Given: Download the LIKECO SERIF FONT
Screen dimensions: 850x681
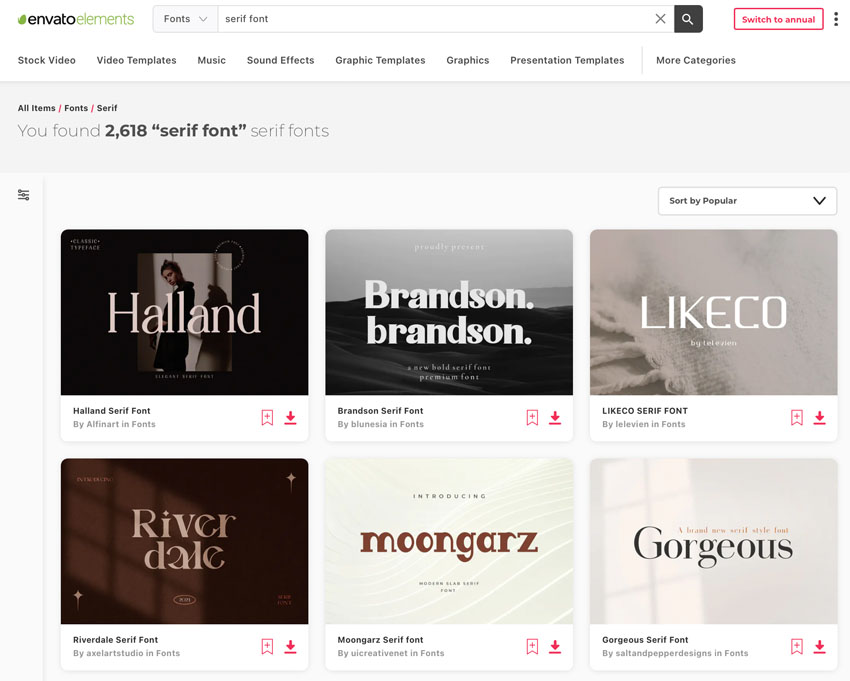Looking at the screenshot, I should point(820,417).
